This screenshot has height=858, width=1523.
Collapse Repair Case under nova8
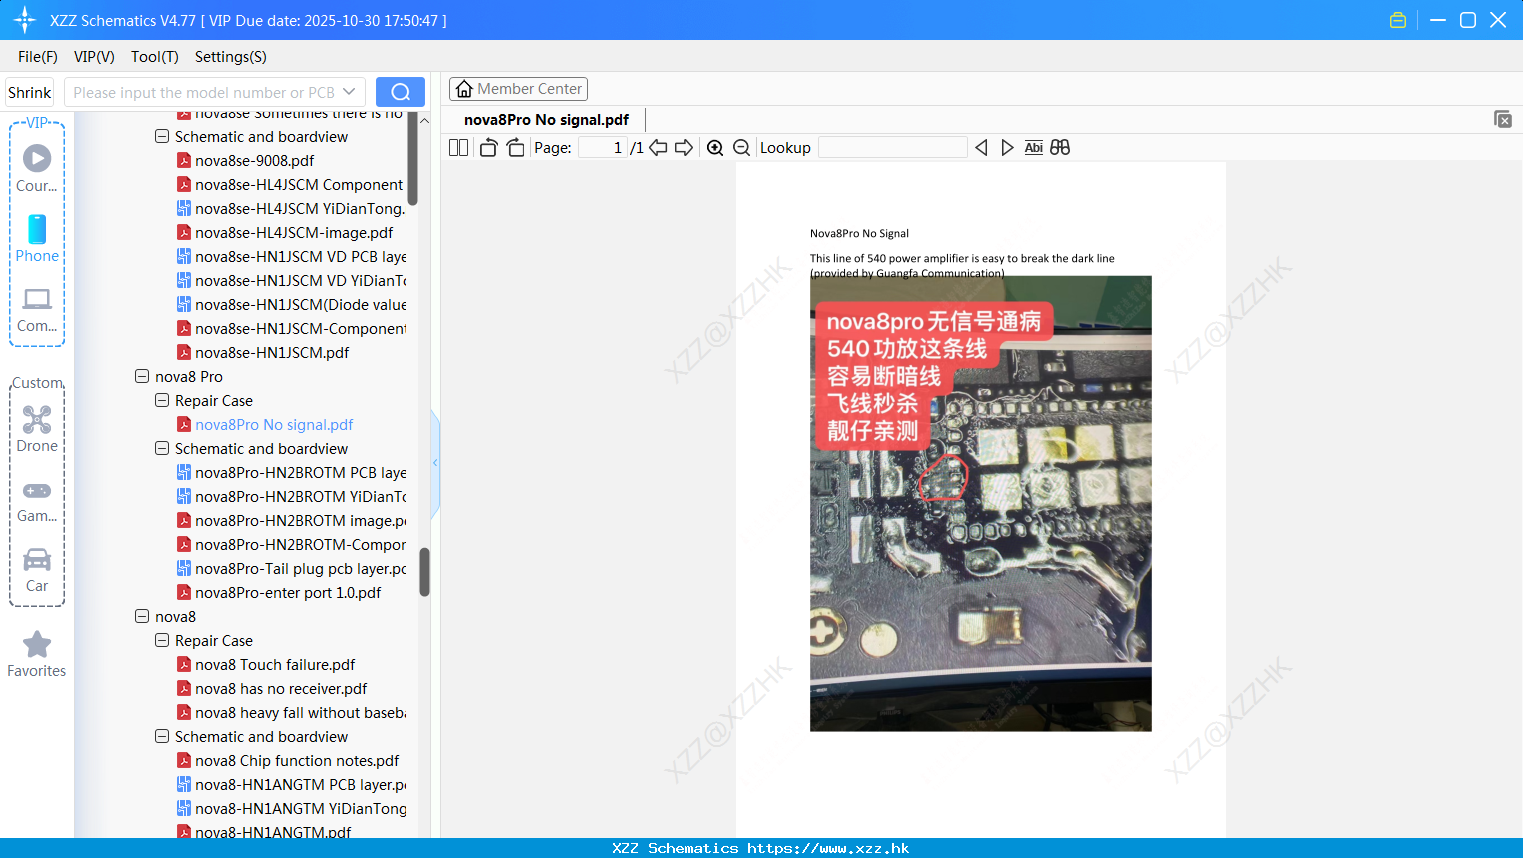tap(162, 640)
